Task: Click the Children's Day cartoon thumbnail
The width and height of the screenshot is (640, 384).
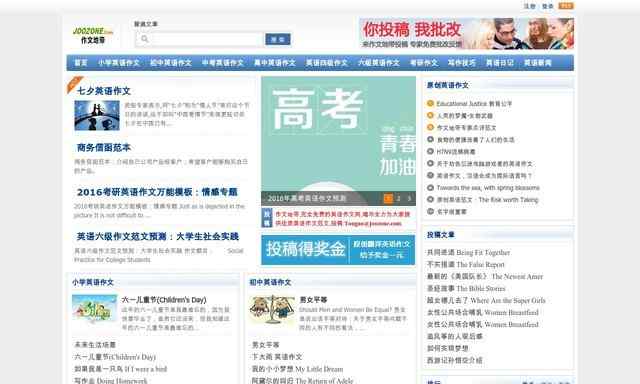Action: pyautogui.click(x=95, y=309)
